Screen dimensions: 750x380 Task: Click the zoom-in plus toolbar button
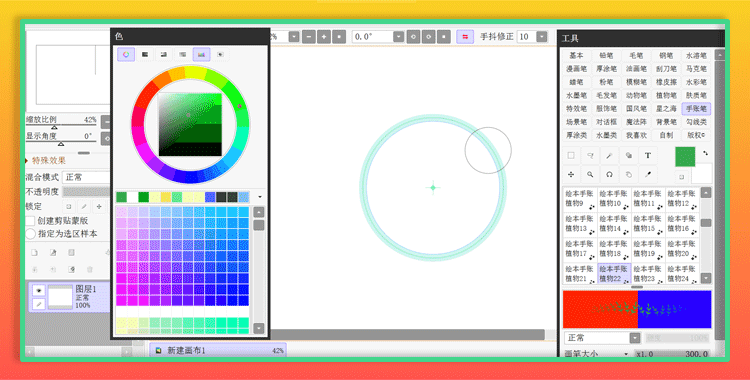point(324,37)
